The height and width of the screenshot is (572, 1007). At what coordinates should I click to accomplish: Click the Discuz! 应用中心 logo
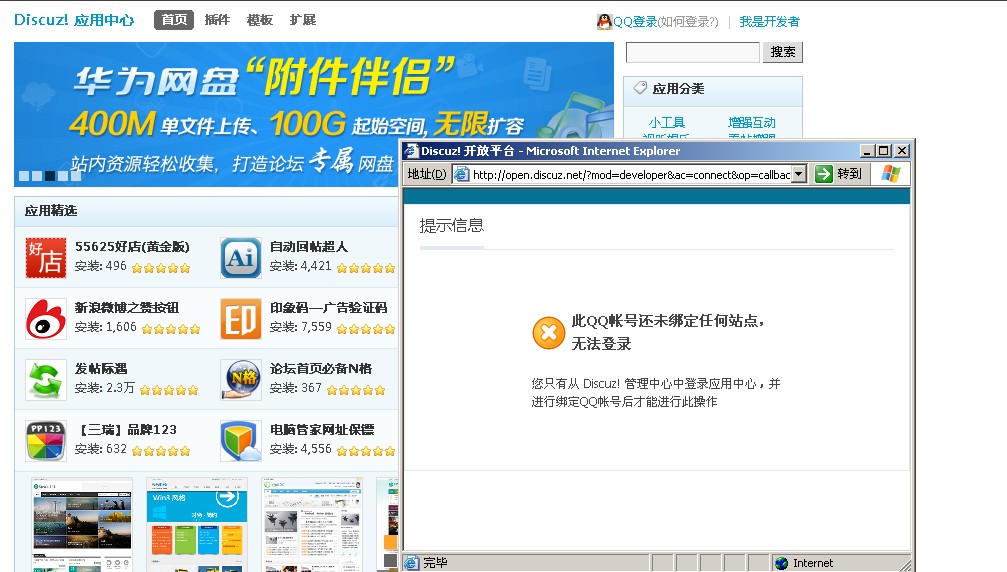point(74,20)
